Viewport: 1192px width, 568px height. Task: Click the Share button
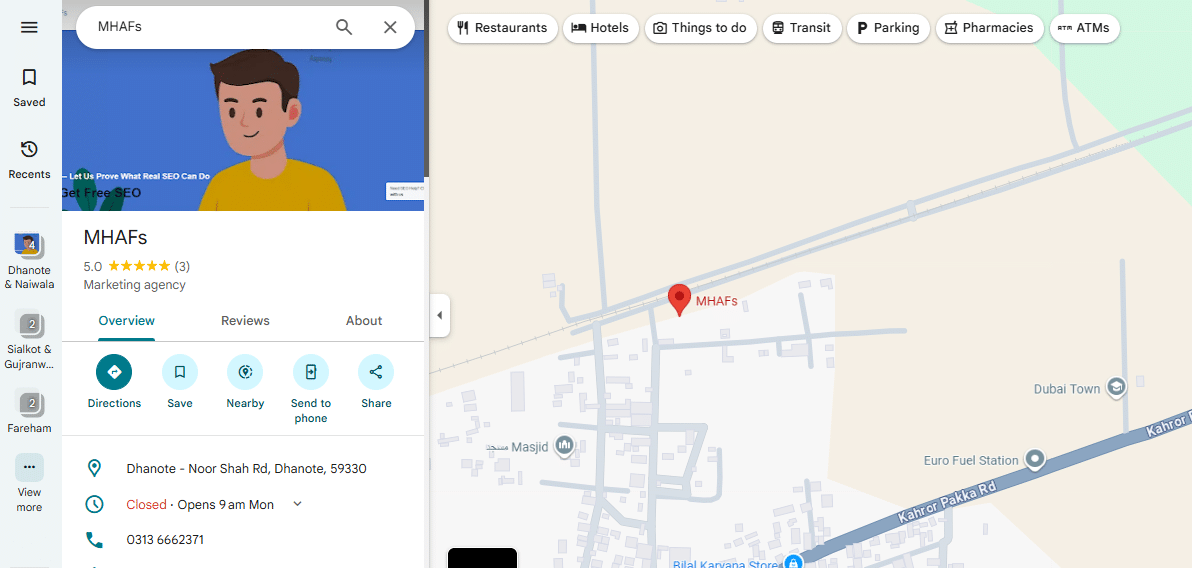coord(376,382)
